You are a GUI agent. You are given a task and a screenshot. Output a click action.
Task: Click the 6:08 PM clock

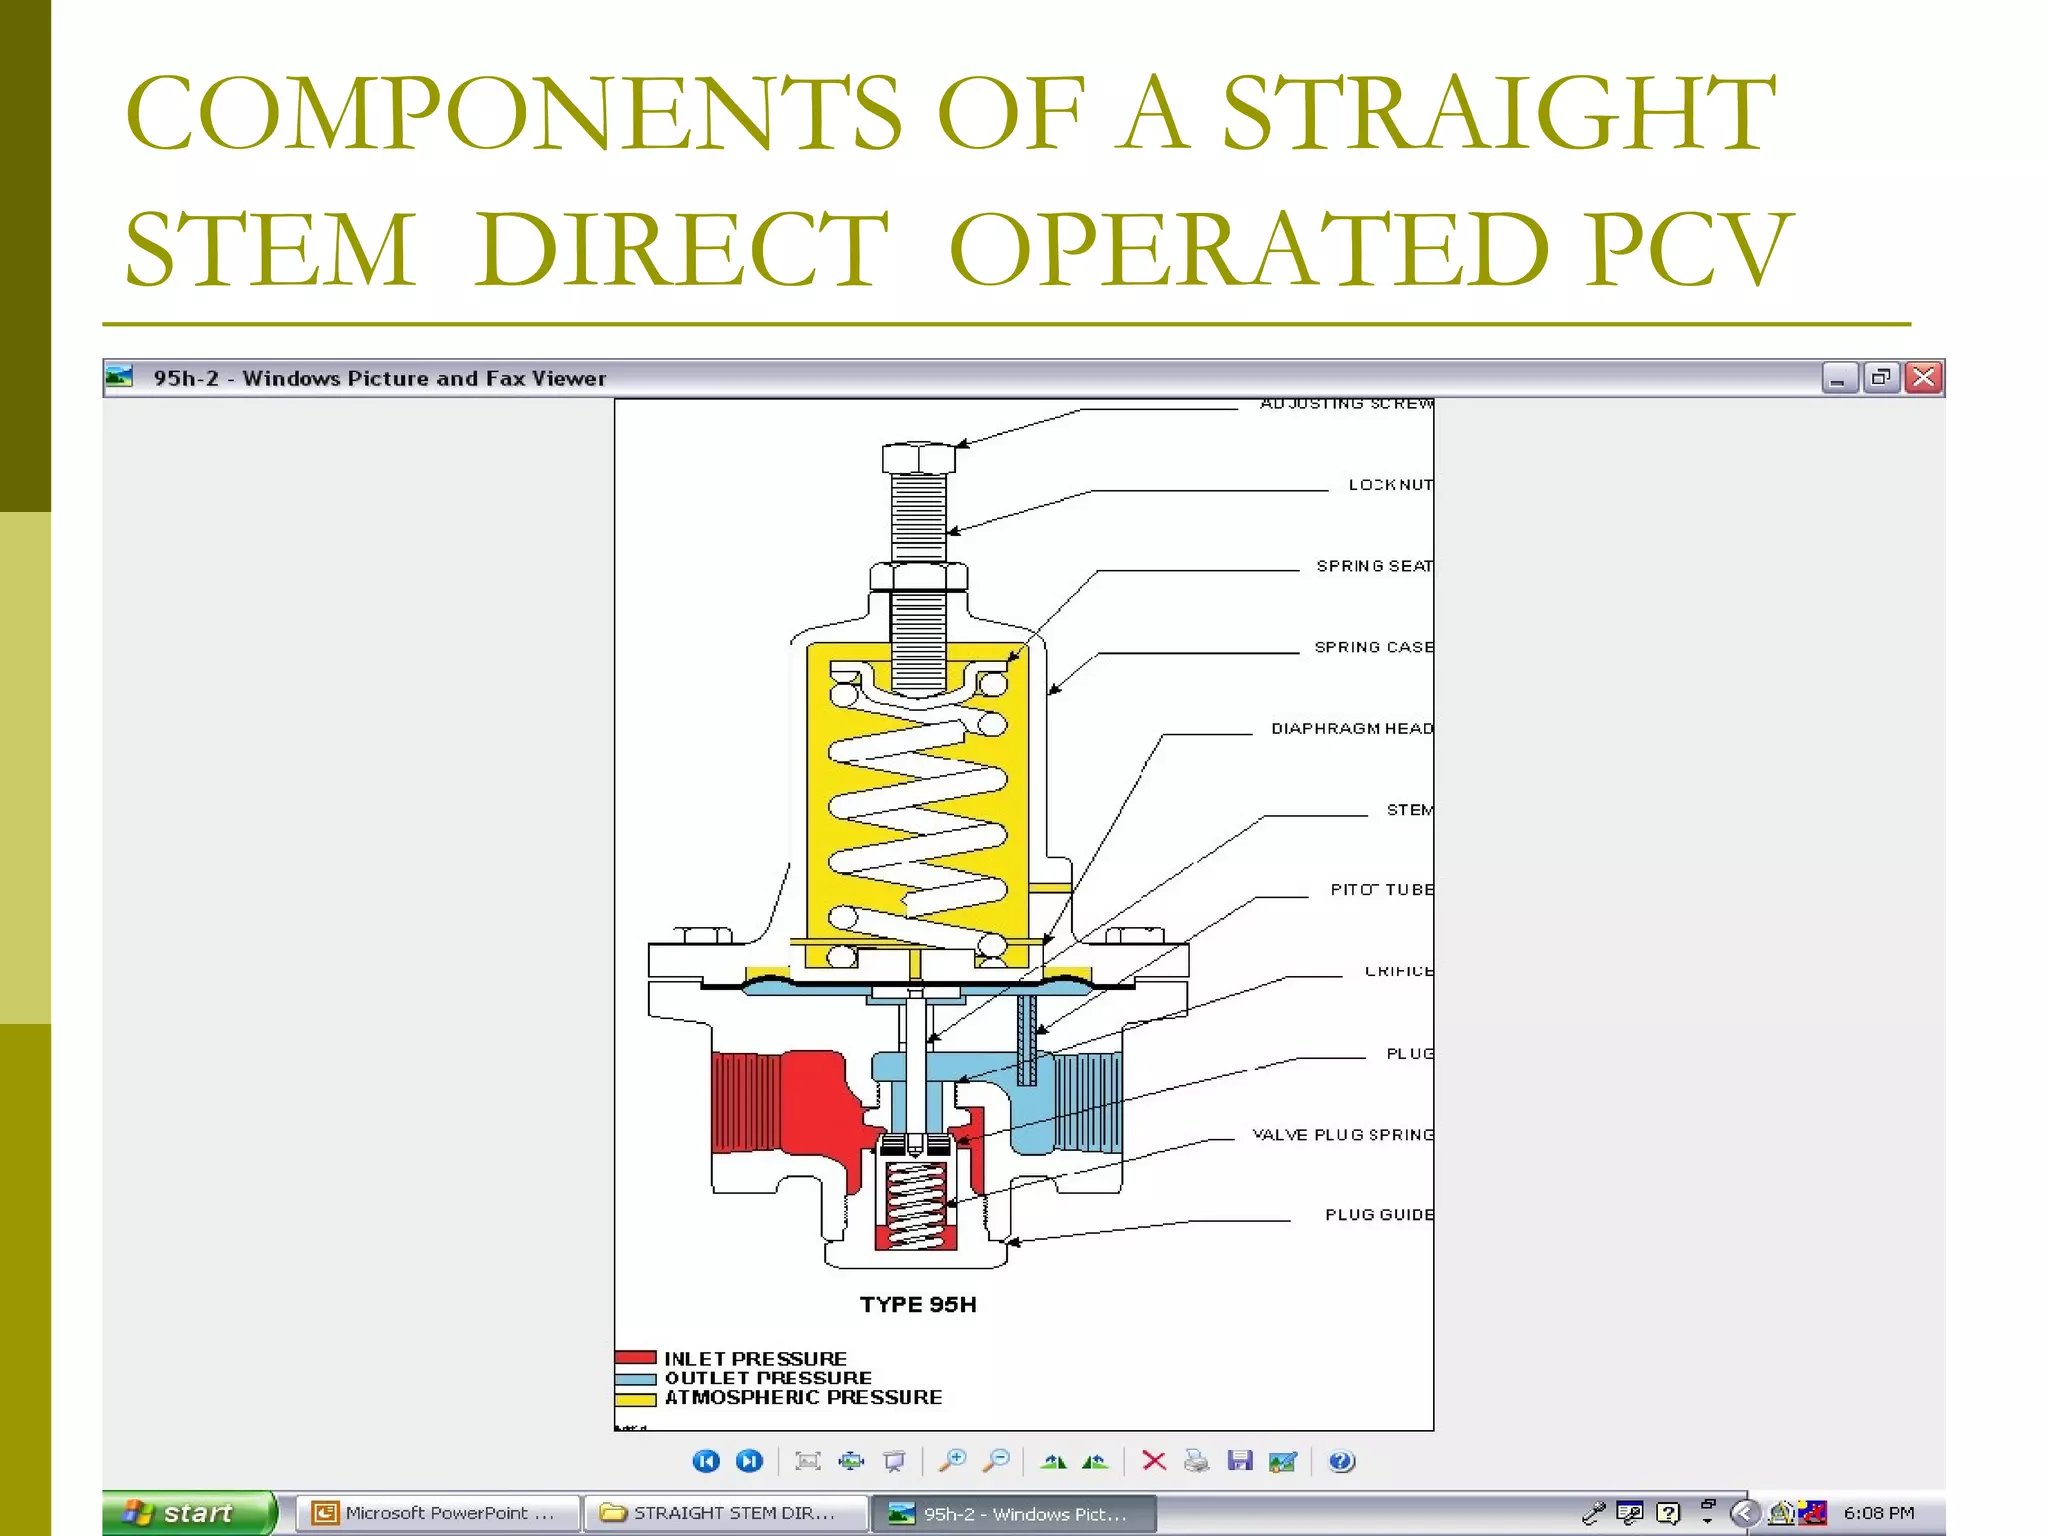1879,1513
